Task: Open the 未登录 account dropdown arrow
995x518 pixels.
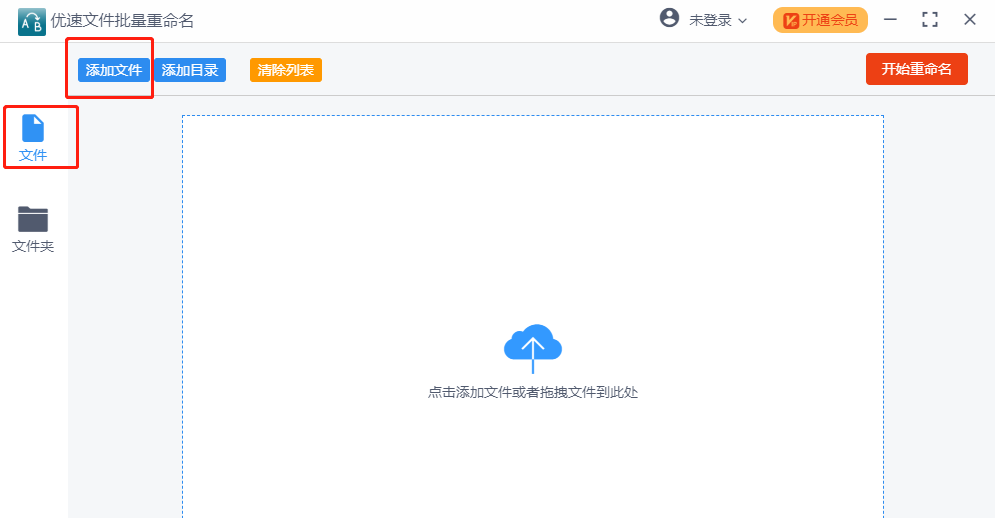Action: 742,21
